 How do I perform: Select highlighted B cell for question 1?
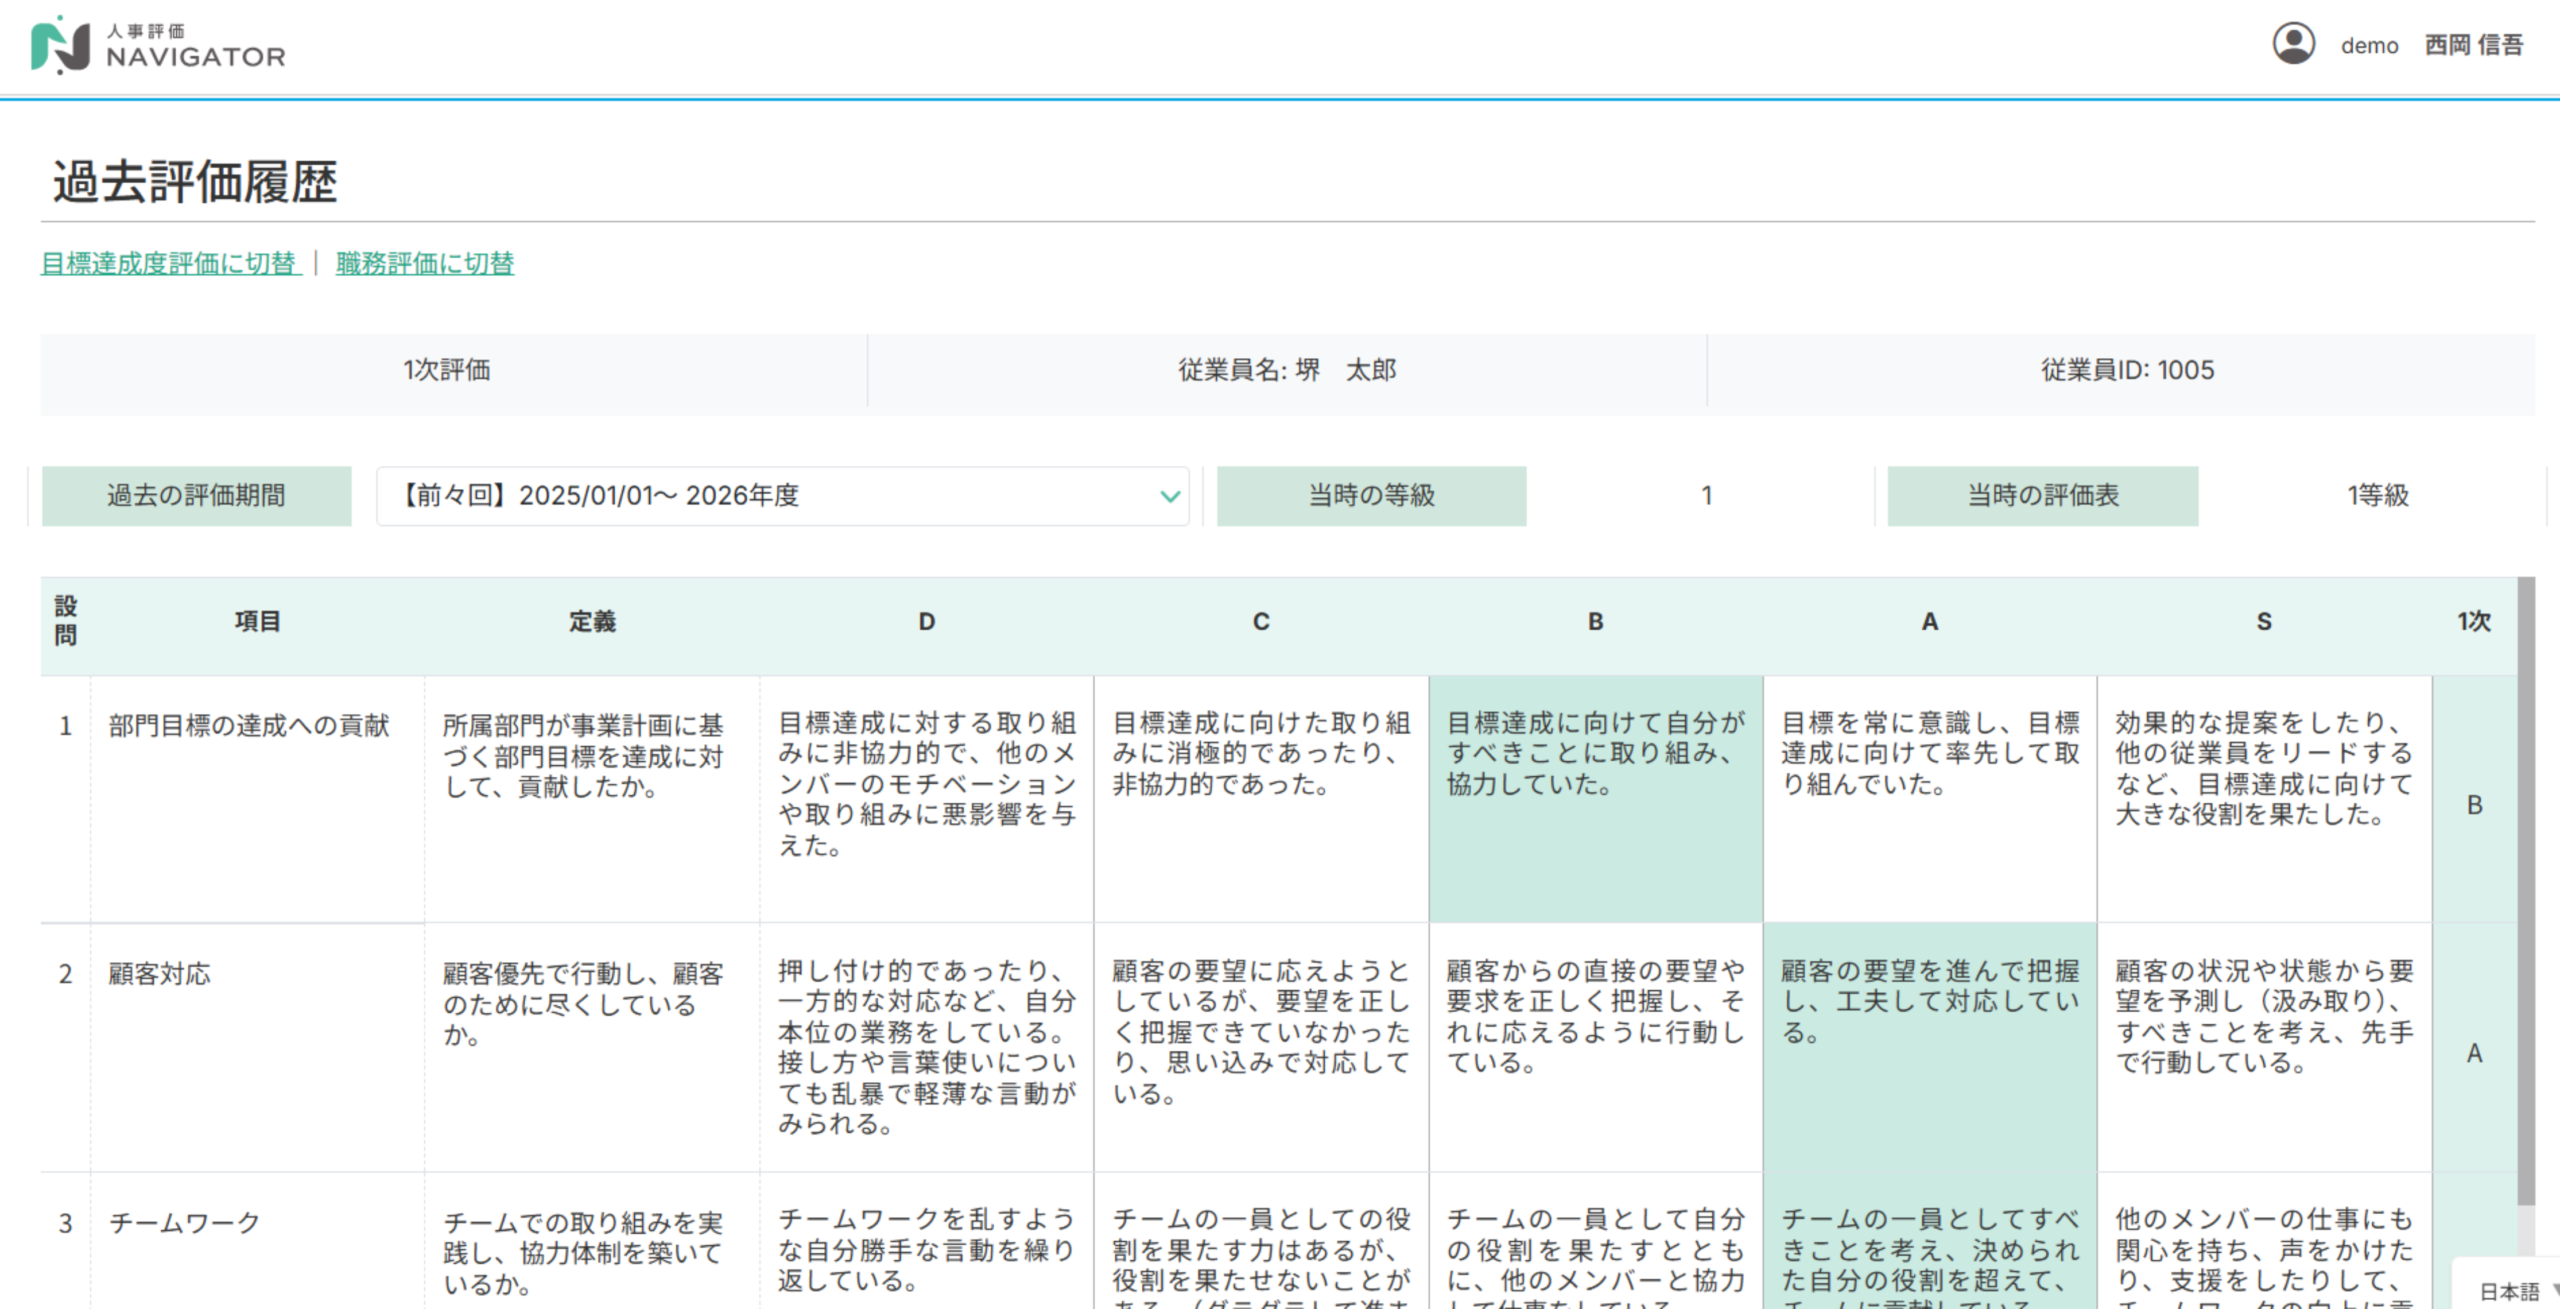1595,798
